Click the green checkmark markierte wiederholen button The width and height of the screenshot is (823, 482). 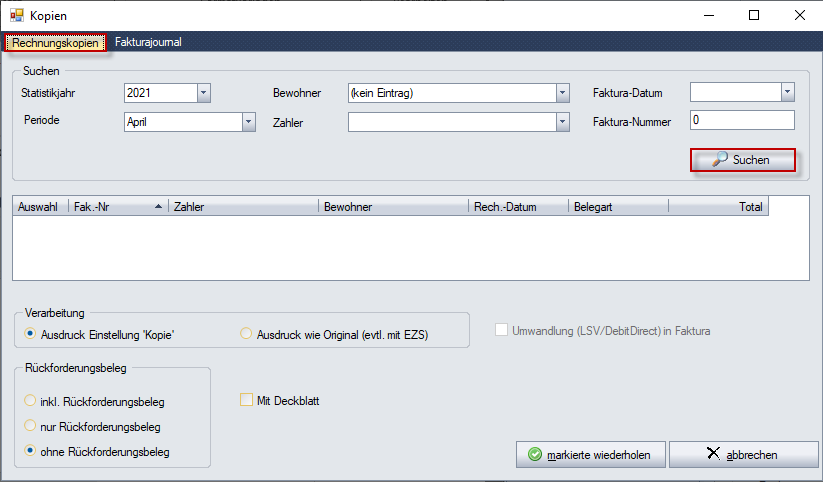coord(590,455)
